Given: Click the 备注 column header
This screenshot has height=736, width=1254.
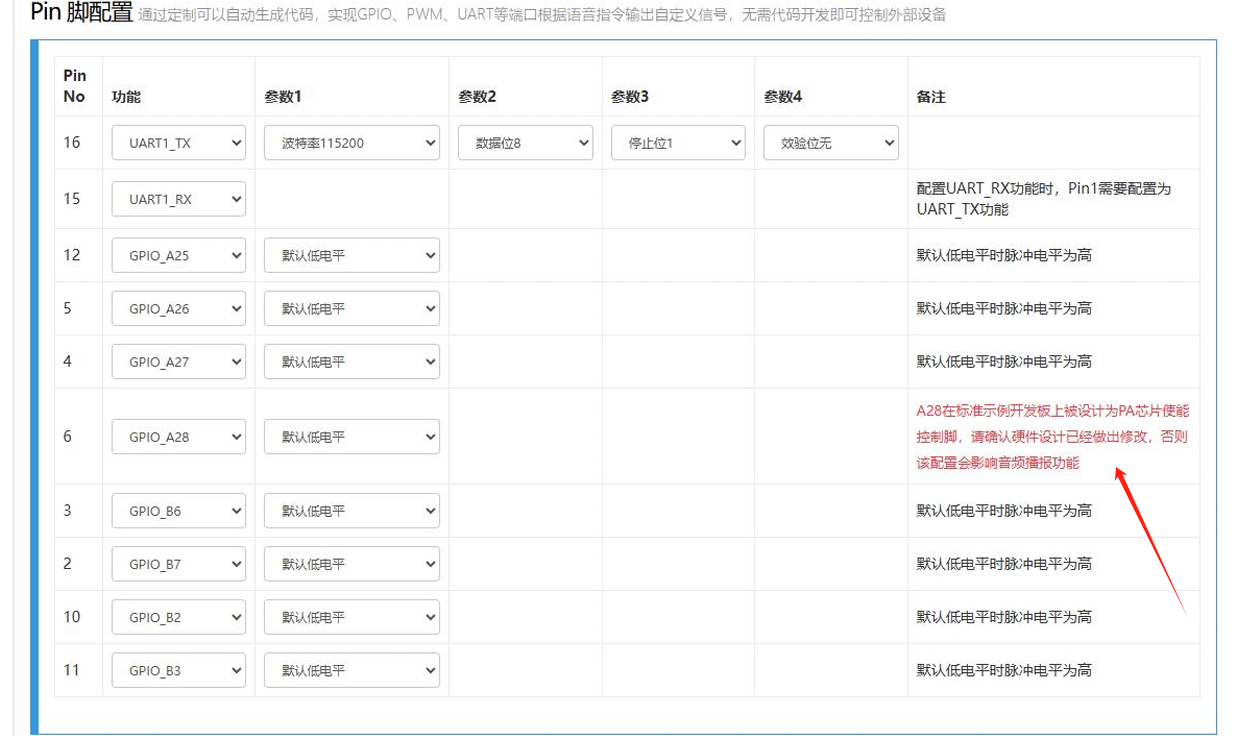Looking at the screenshot, I should point(931,97).
